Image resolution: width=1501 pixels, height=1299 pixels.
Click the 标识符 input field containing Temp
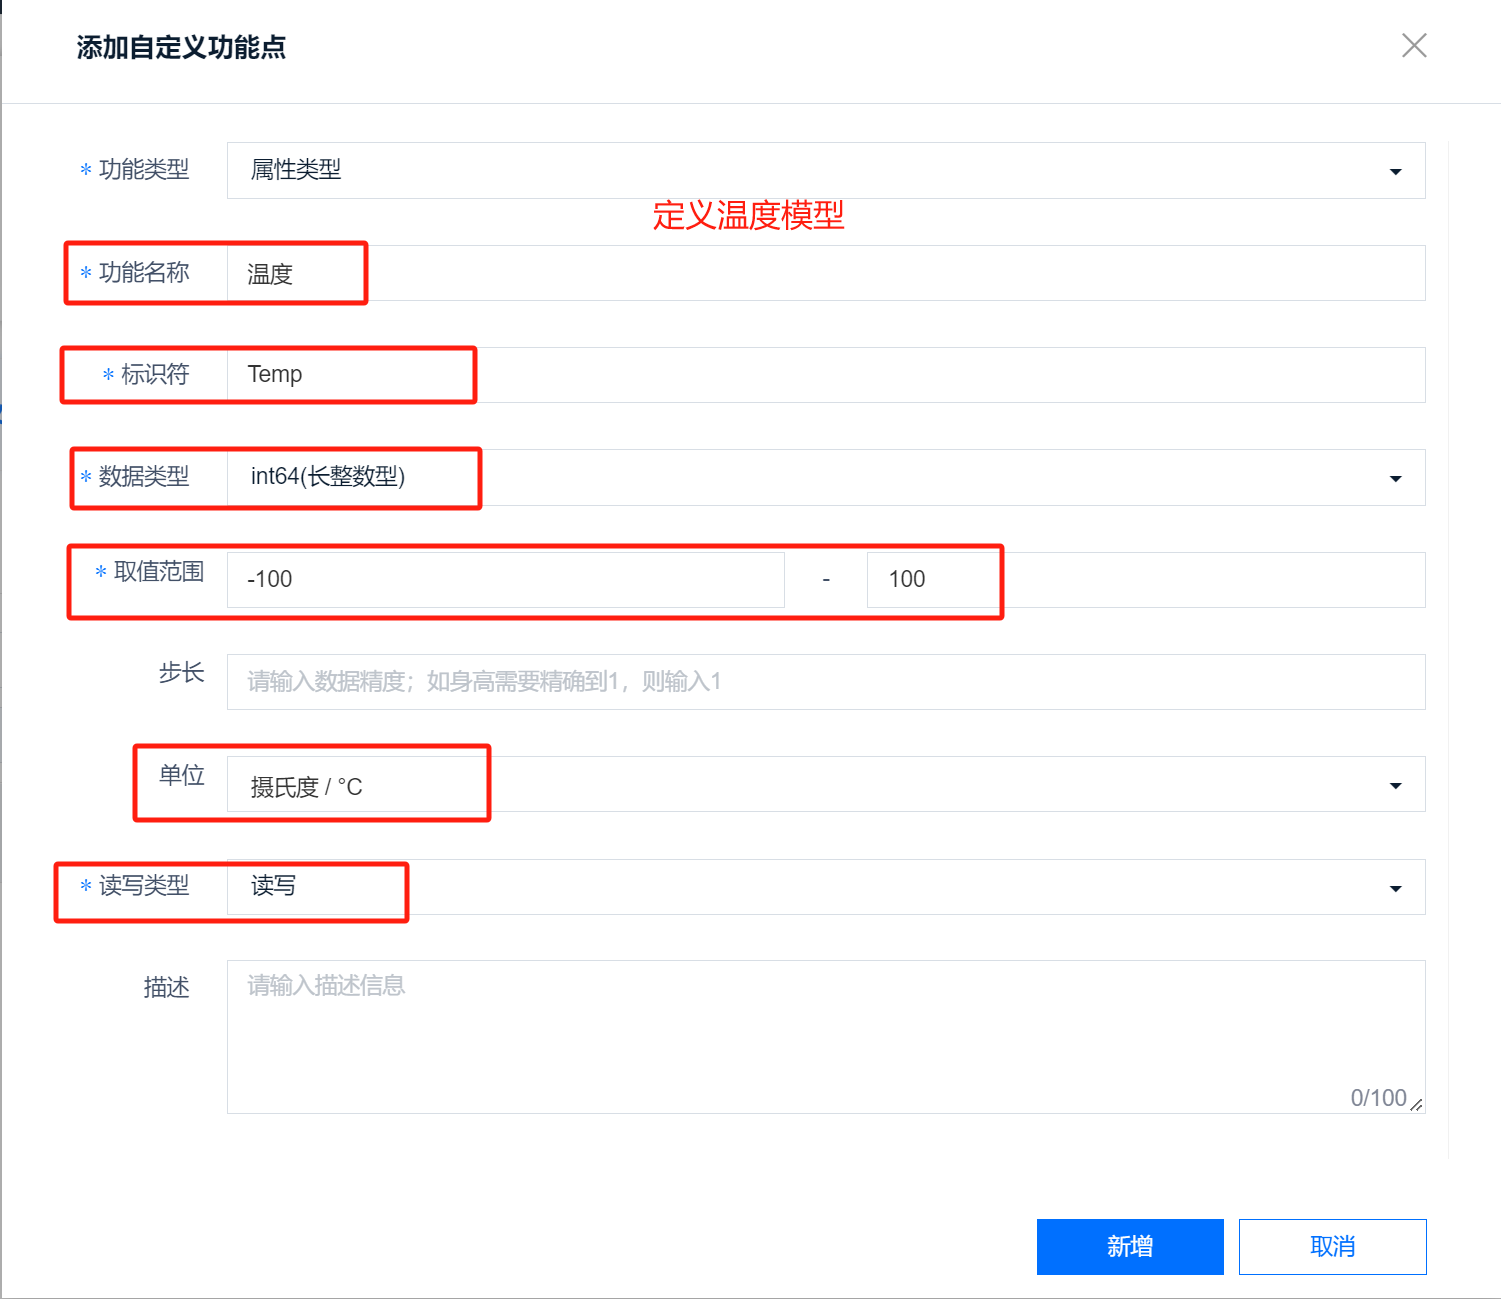[x=826, y=375]
